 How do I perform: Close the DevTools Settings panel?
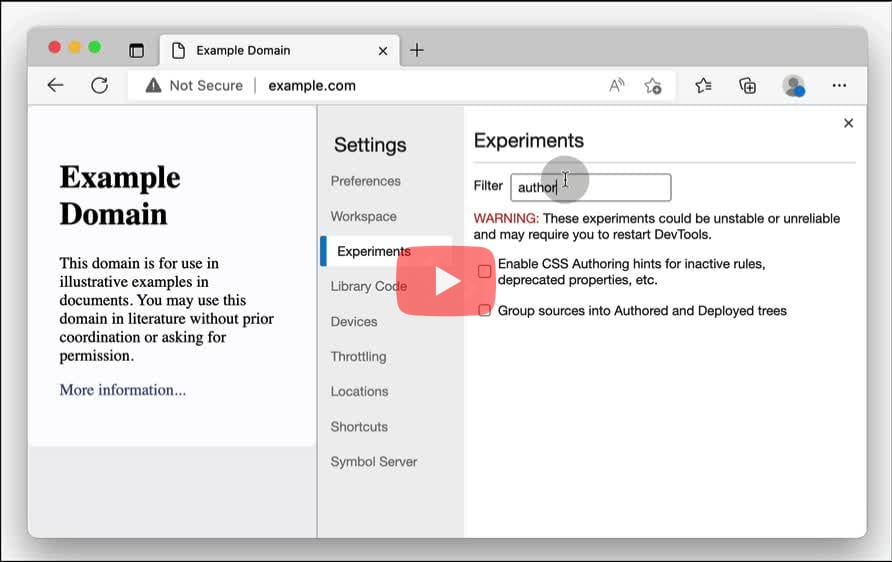[x=848, y=123]
